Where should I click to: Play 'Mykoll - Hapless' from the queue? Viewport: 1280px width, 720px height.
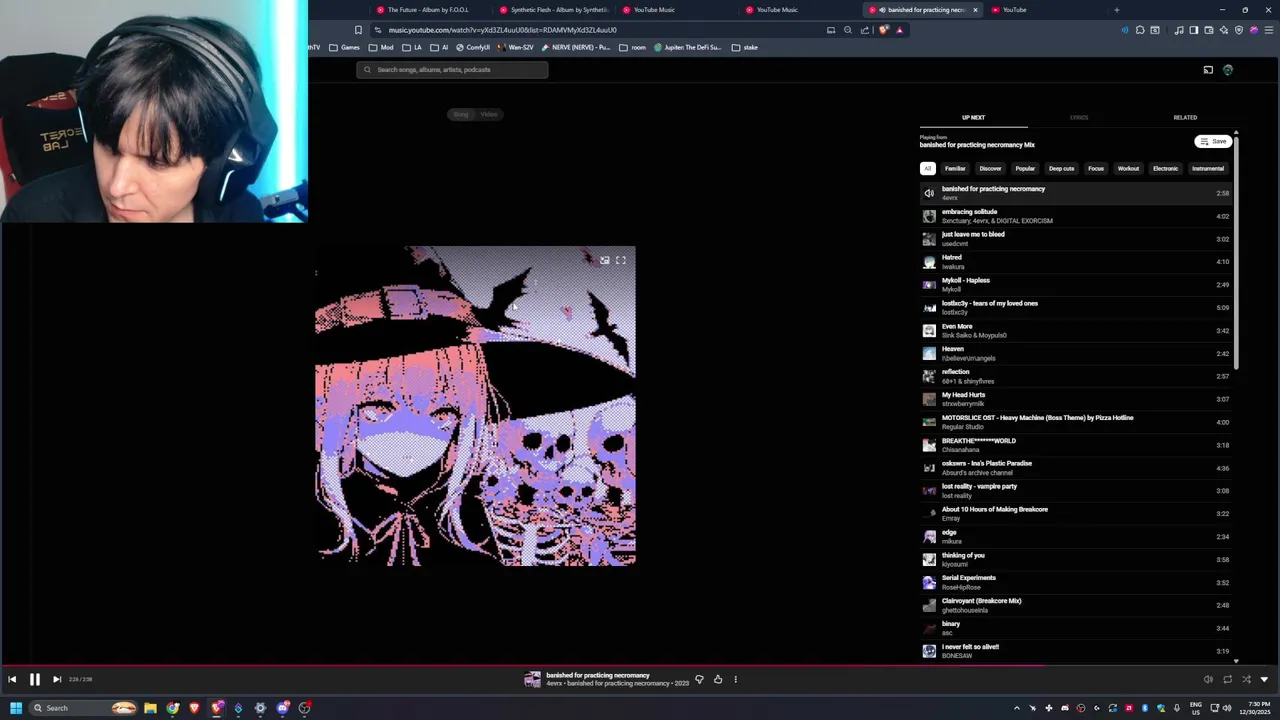click(x=1077, y=285)
